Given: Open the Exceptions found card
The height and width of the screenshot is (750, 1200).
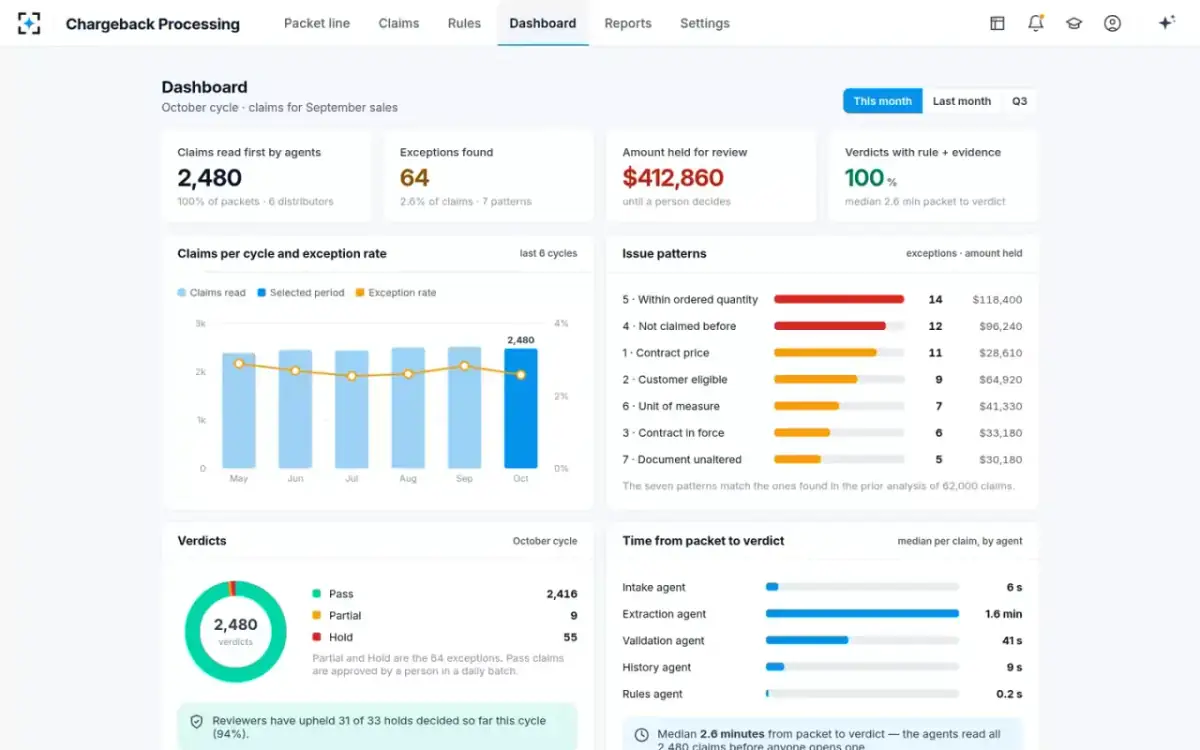Looking at the screenshot, I should (x=489, y=176).
